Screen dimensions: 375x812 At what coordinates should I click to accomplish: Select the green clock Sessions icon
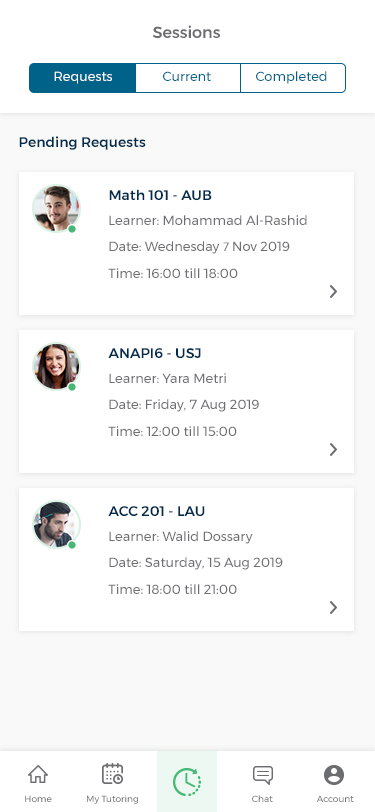click(187, 781)
